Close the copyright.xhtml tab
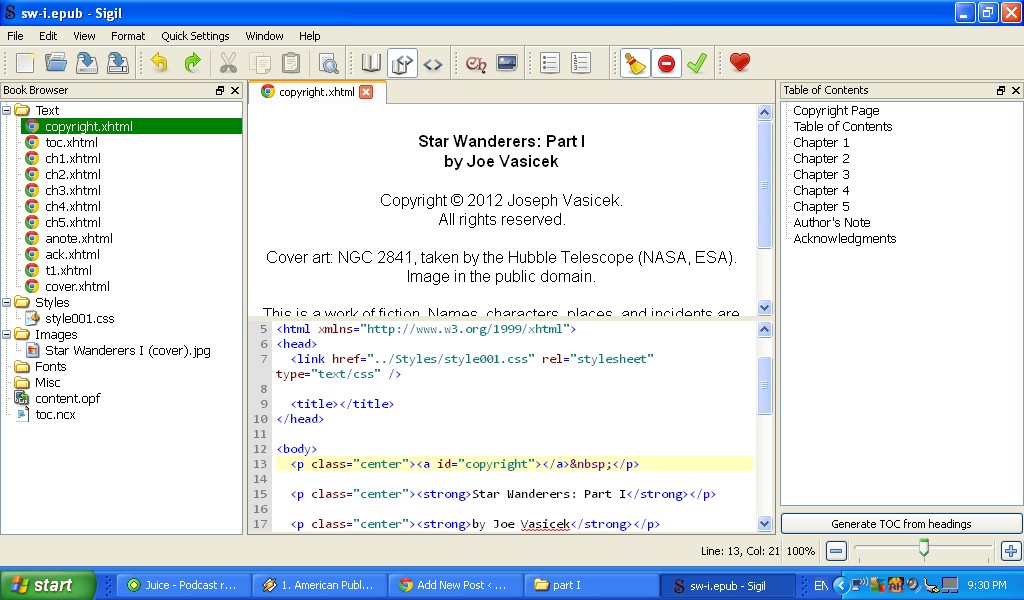The image size is (1024, 600). (x=366, y=92)
